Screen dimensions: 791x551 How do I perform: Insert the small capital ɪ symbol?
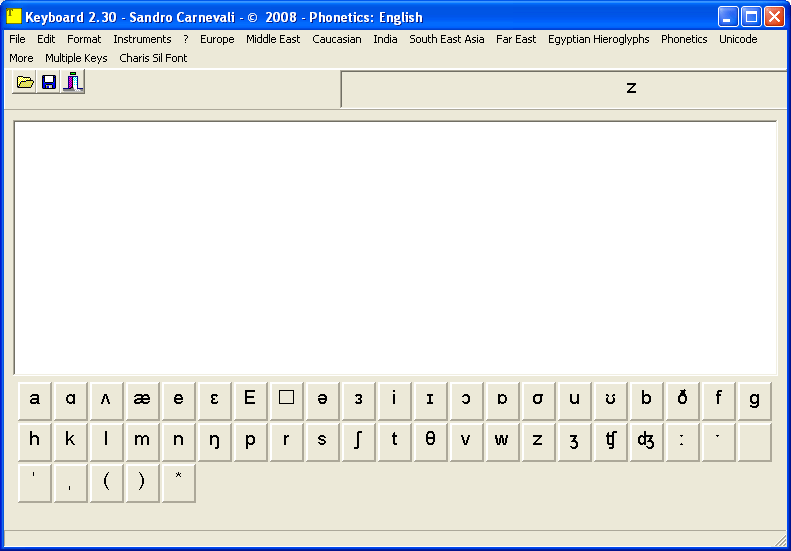[430, 401]
